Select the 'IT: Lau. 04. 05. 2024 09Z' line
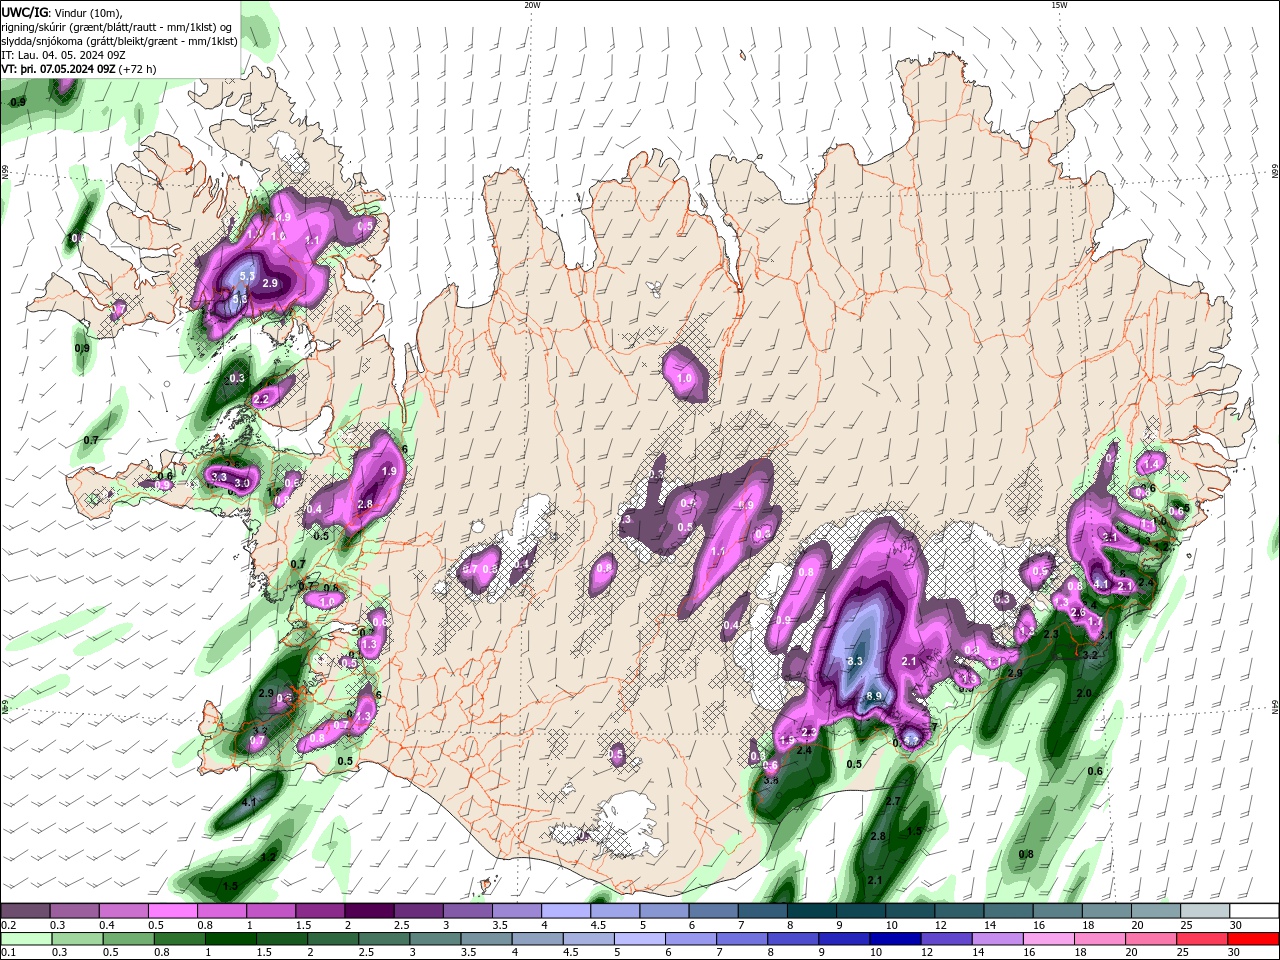This screenshot has height=960, width=1280. point(64,55)
